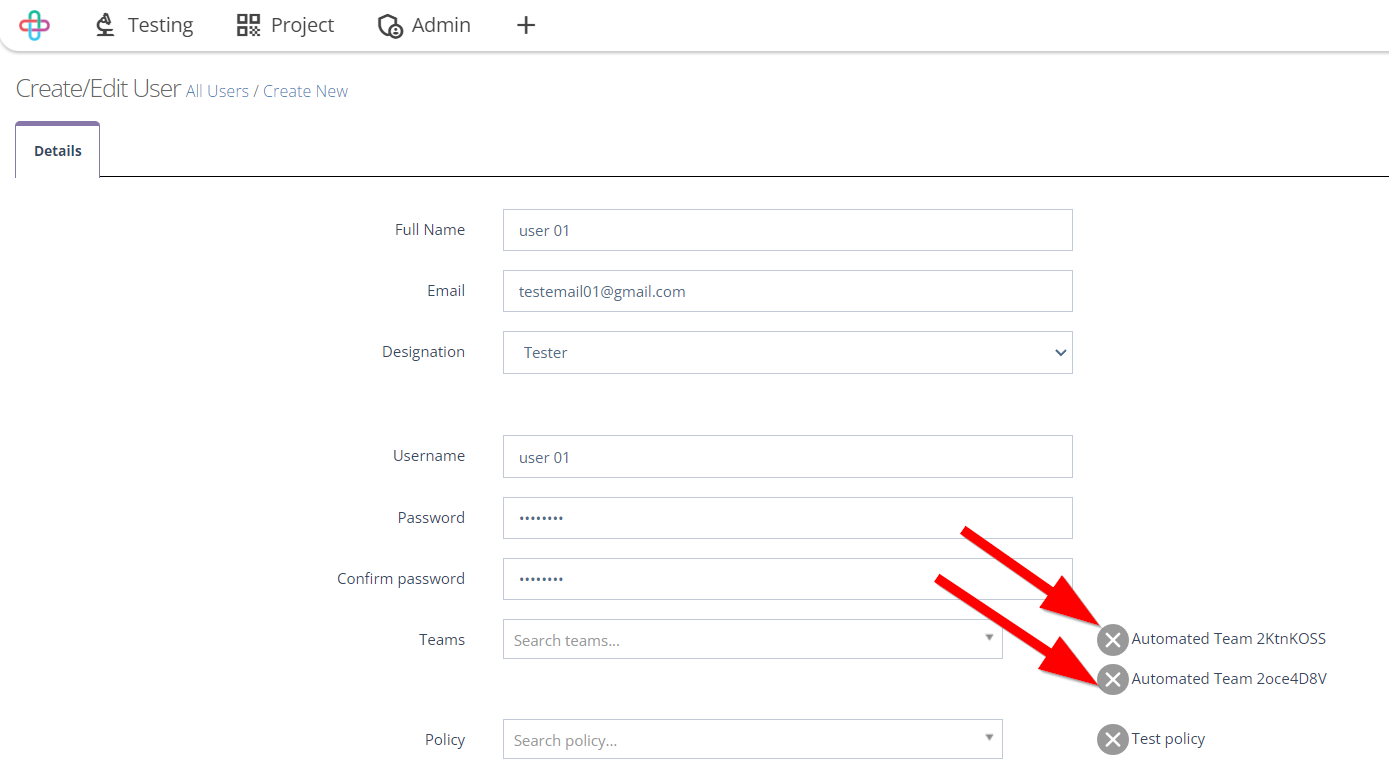Click the Create New breadcrumb link

(306, 91)
